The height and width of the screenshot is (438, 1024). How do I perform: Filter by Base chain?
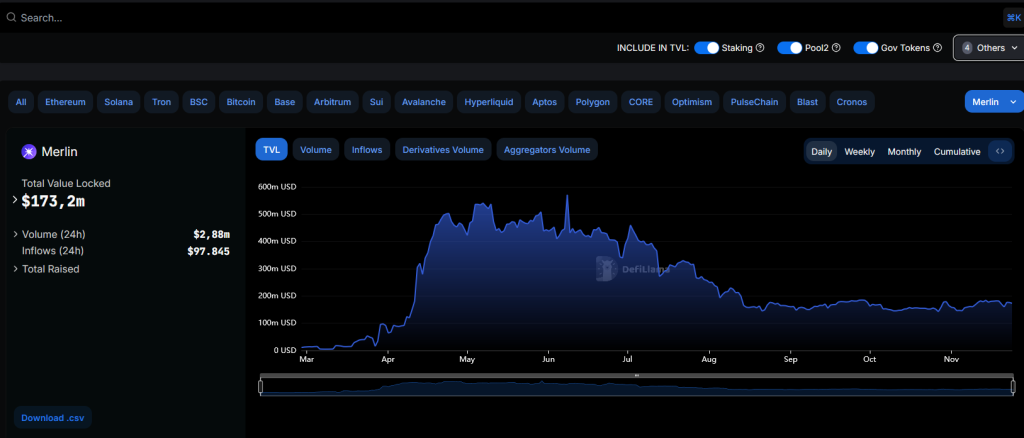[285, 102]
